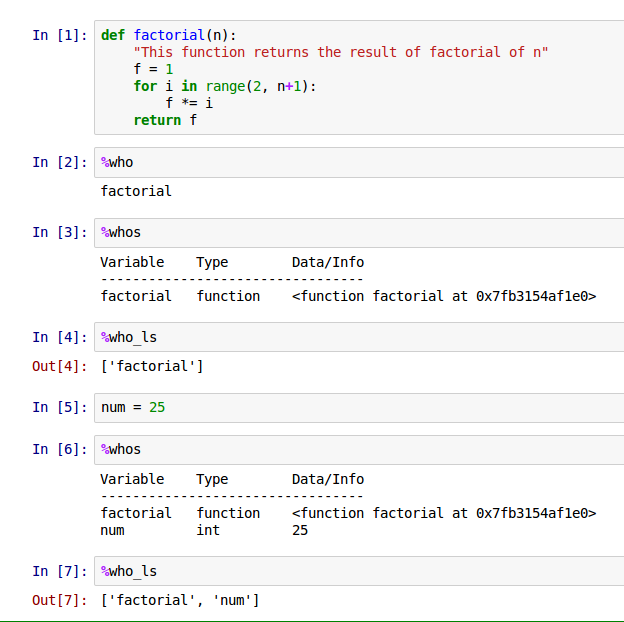Click the In [1] prompt label
The width and height of the screenshot is (624, 622).
pyautogui.click(x=60, y=35)
